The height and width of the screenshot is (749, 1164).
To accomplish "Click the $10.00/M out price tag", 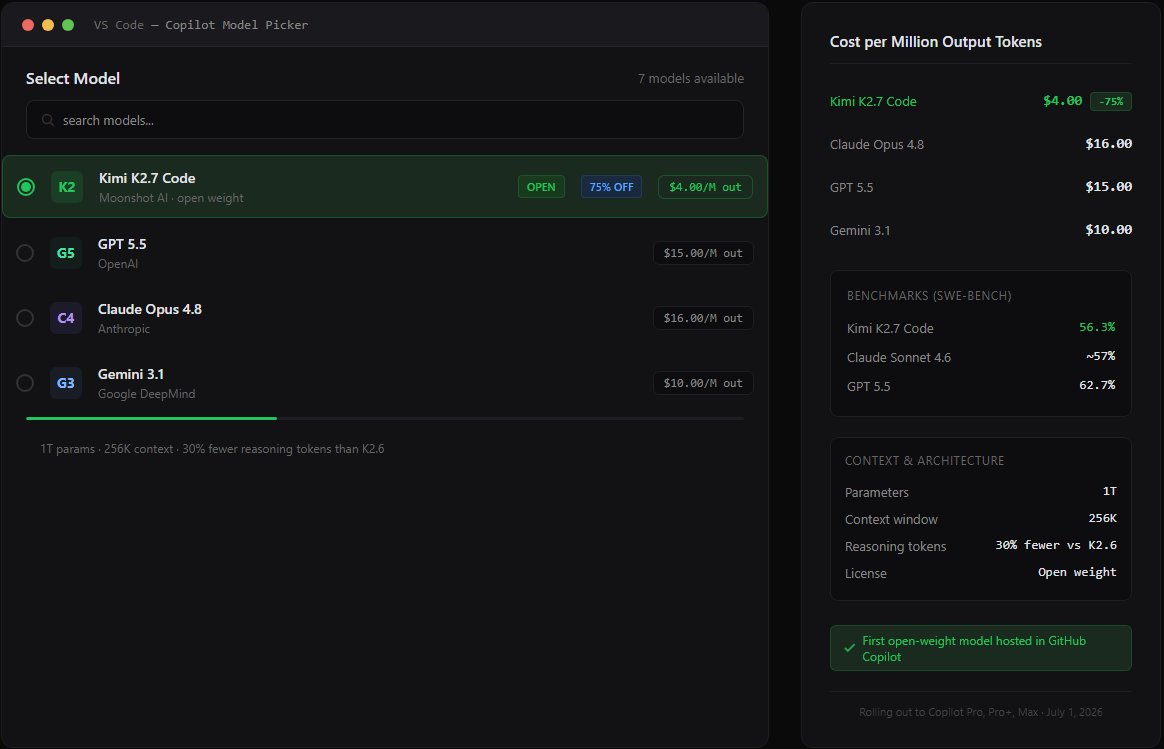I will point(703,383).
